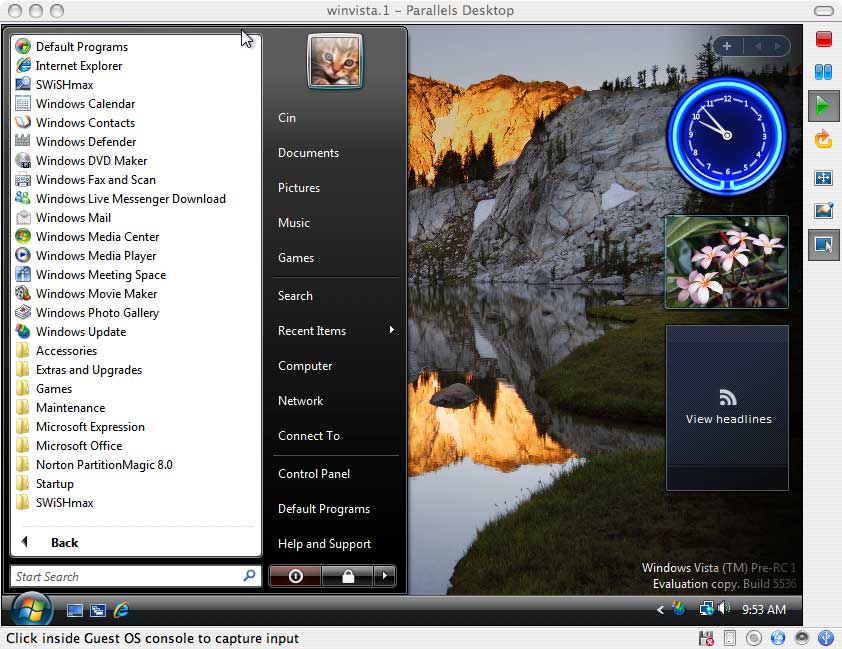Click the USB status icon in Parallels status bar
Viewport: 842px width, 649px height.
(x=826, y=638)
